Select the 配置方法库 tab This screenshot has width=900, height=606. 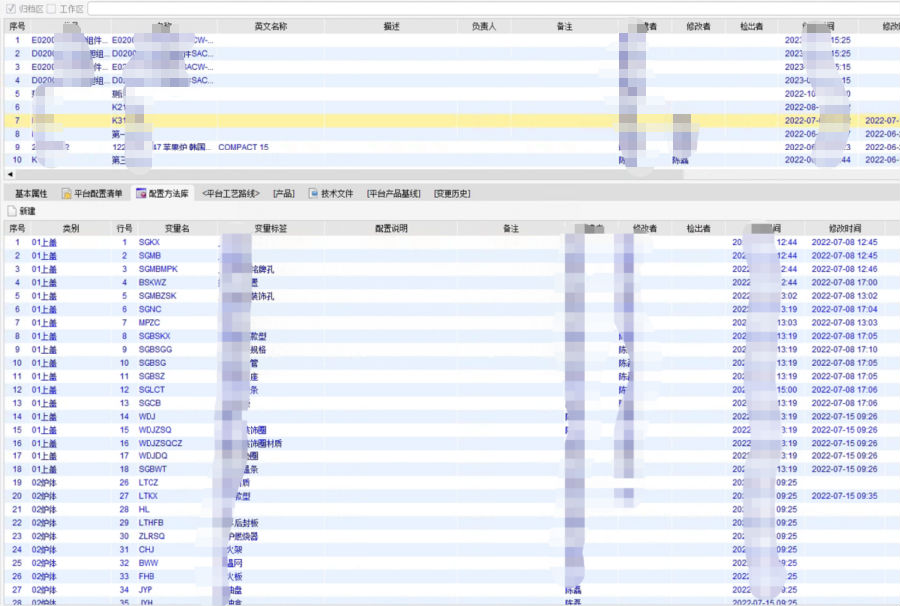coord(162,194)
